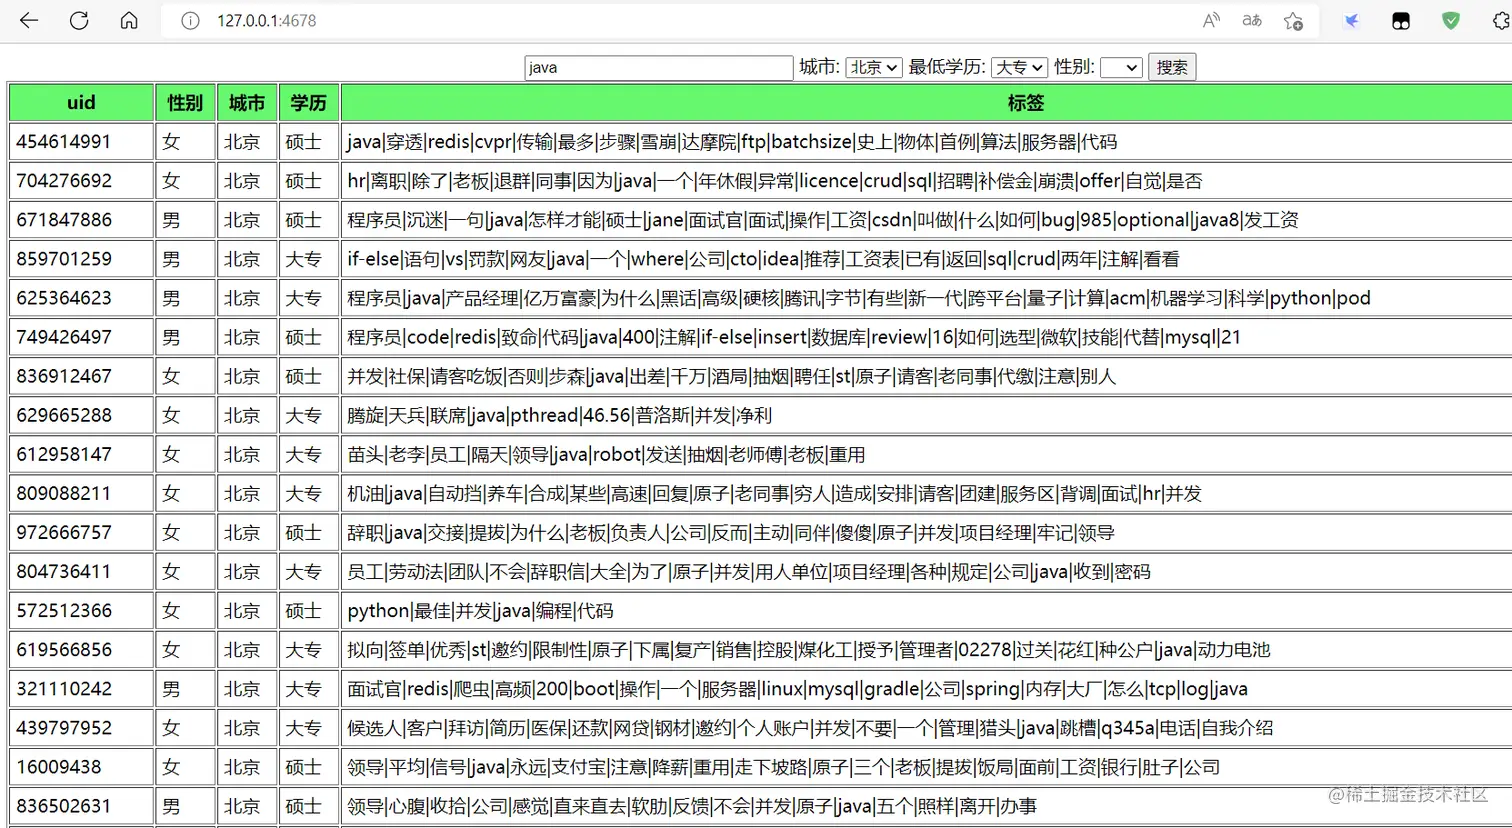Click 学历 cell in row 859701259

(x=308, y=259)
